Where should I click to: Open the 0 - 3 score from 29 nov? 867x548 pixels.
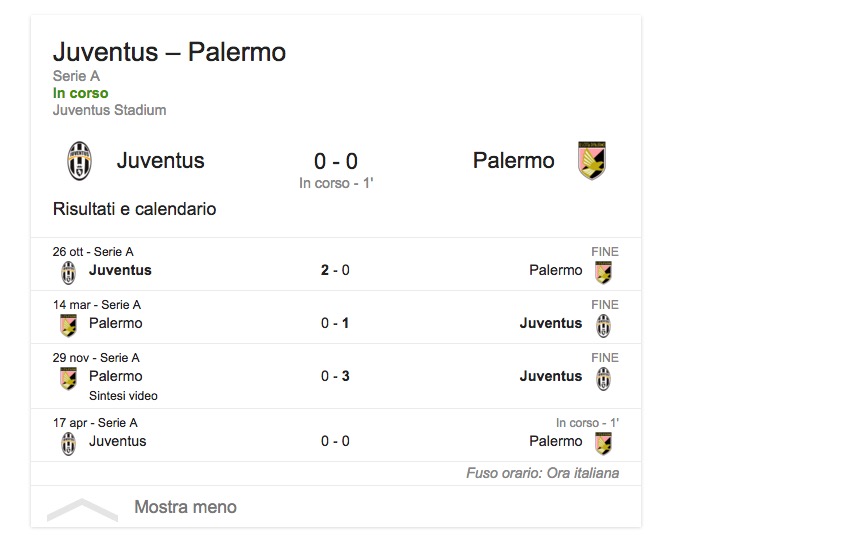point(335,376)
